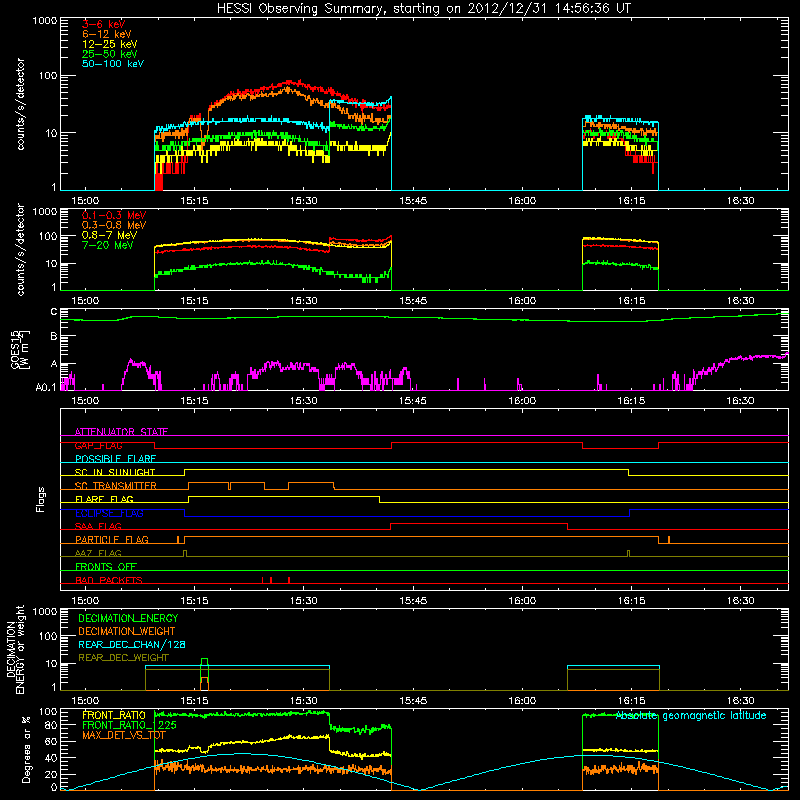Click the 16:30 tick label under the Flags panel
This screenshot has height=800, width=800.
coord(740,601)
